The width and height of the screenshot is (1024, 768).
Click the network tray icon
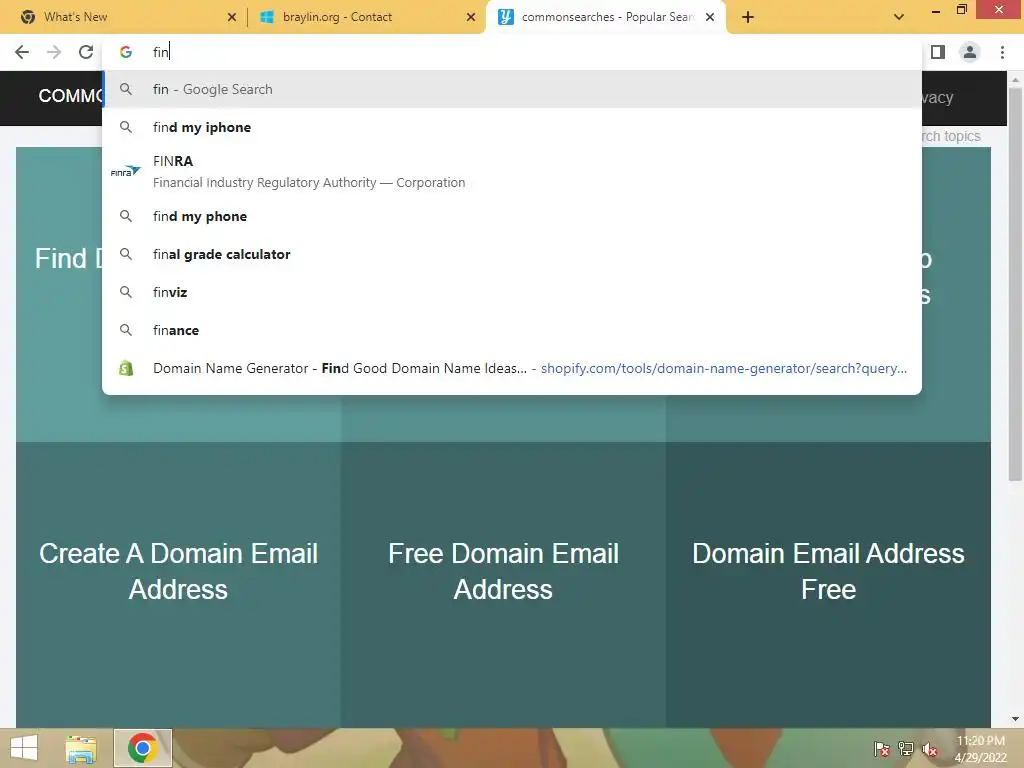click(906, 749)
